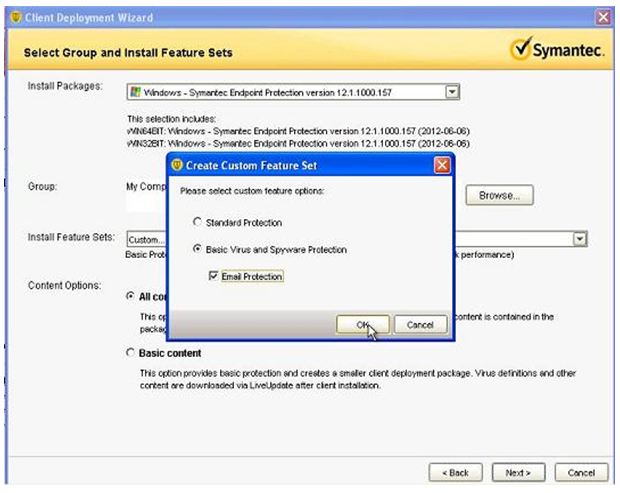The height and width of the screenshot is (493, 620).
Task: Open the Install Packages dropdown arrow
Action: (x=452, y=91)
